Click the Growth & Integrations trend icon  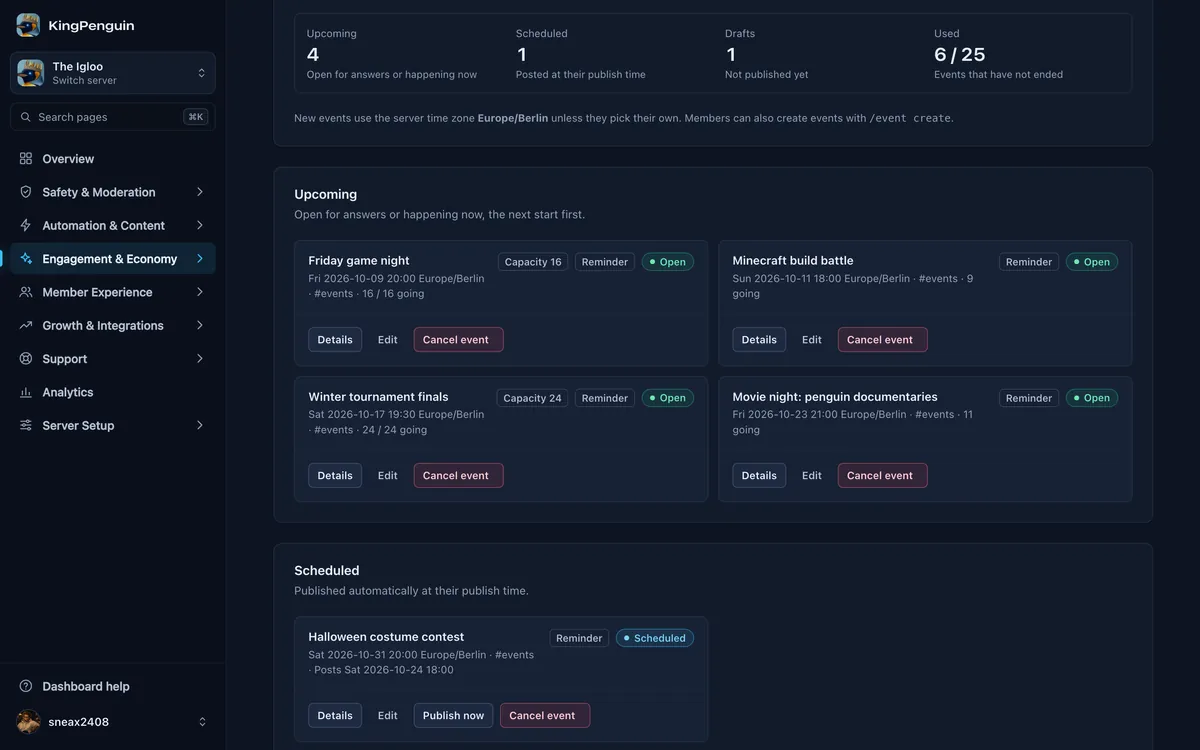(x=26, y=326)
